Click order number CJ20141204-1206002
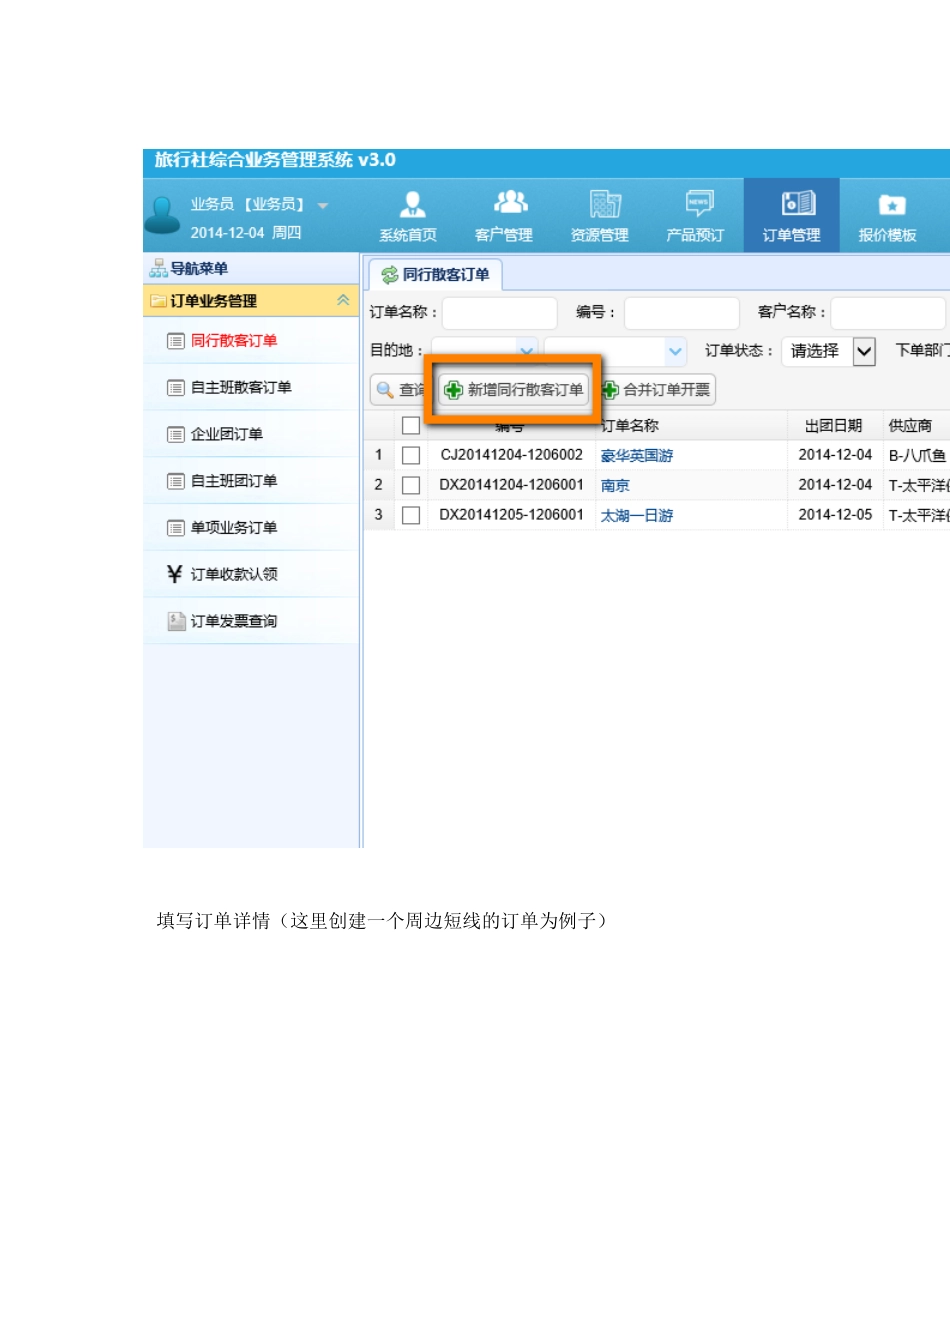This screenshot has height=1344, width=950. [512, 455]
